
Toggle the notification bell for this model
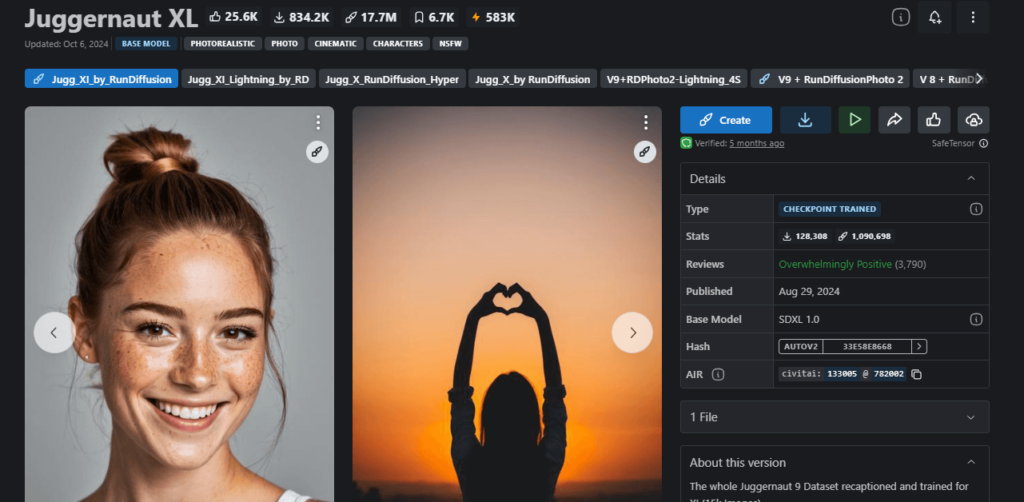click(934, 18)
